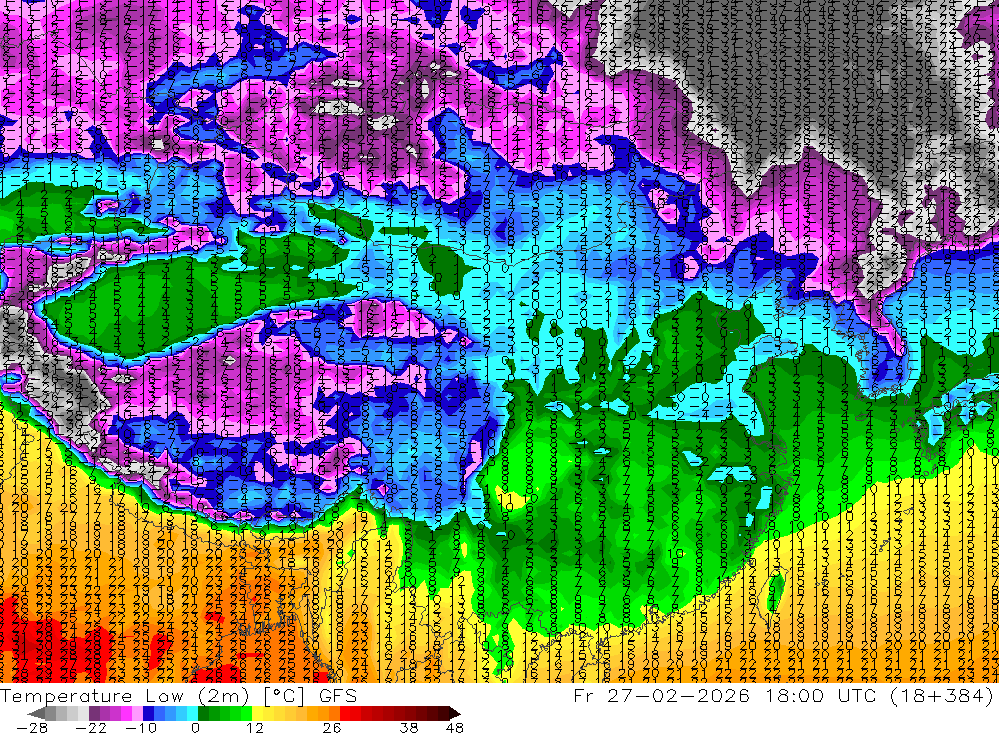1000x733 pixels.
Task: Click the 'Fr 27-02-2026 18:00 UTC' date label
Action: click(726, 695)
